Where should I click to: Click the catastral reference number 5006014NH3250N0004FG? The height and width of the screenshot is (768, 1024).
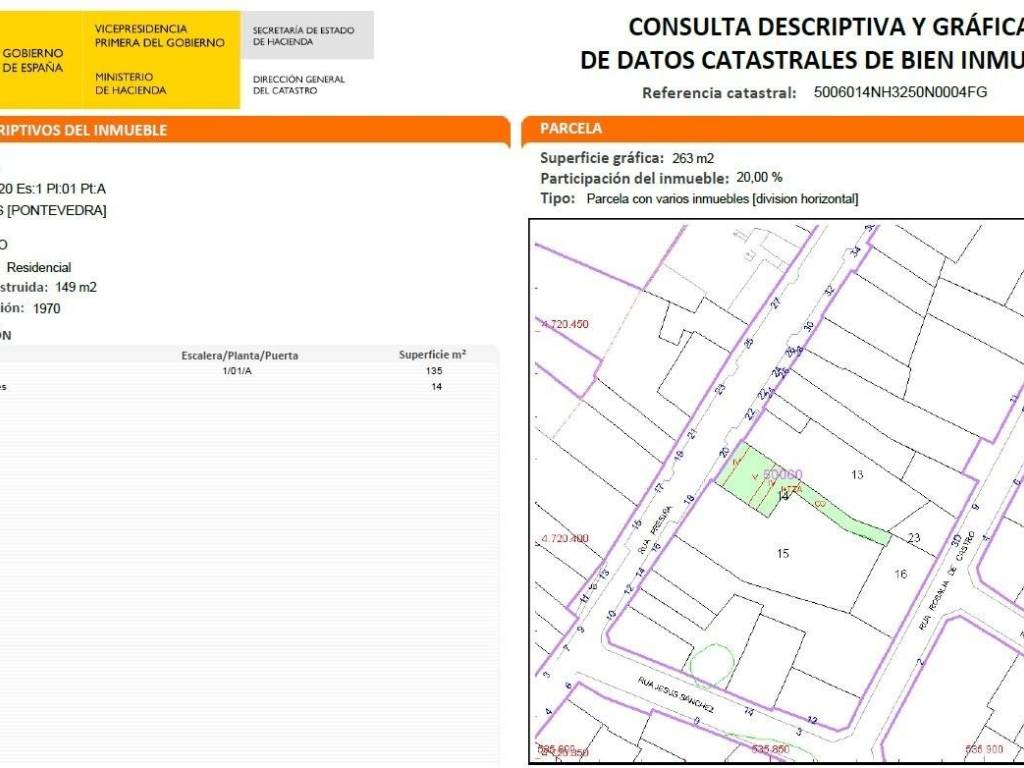pyautogui.click(x=900, y=92)
